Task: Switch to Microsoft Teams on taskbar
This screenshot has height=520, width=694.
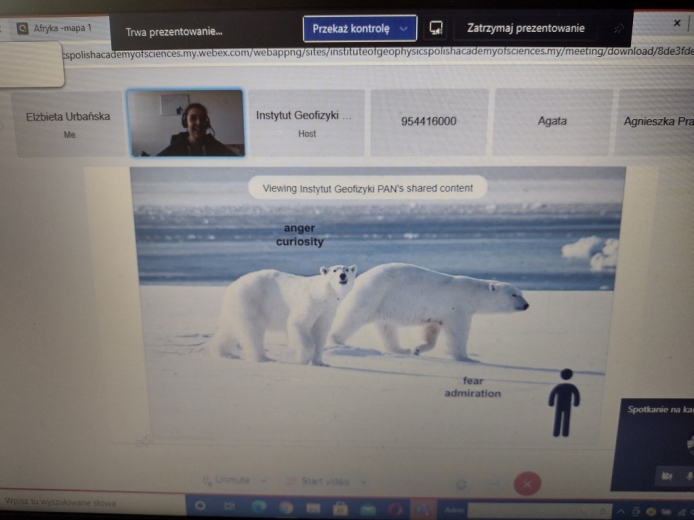Action: [423, 510]
